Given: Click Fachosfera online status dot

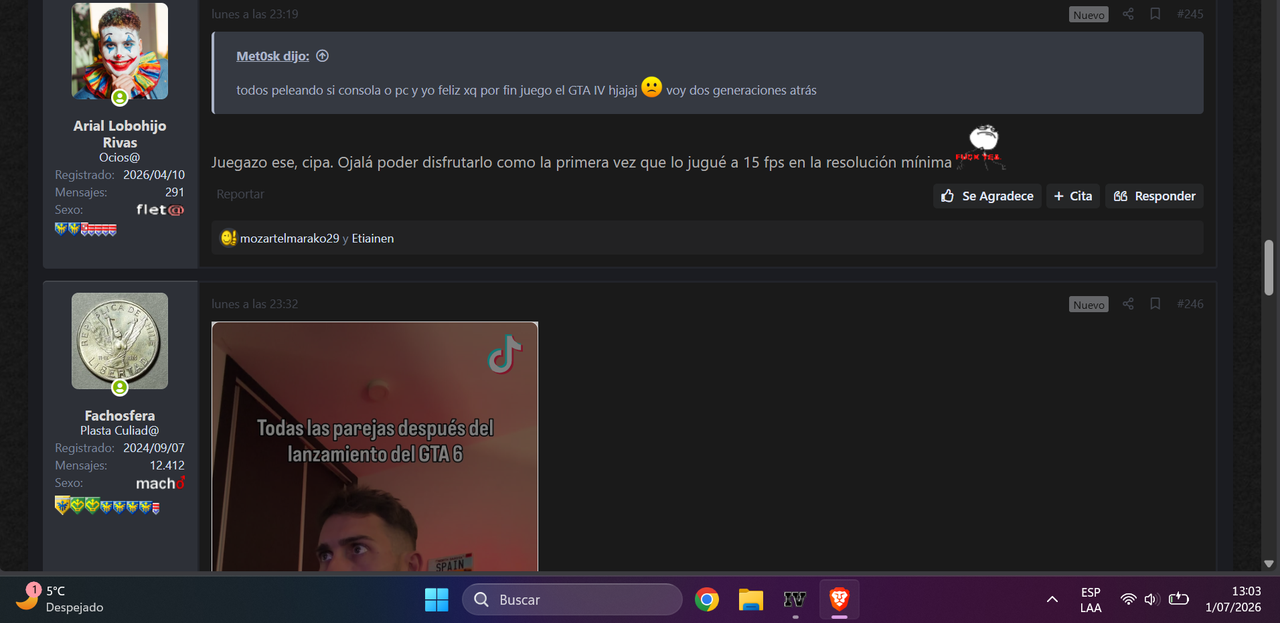Looking at the screenshot, I should [x=120, y=387].
